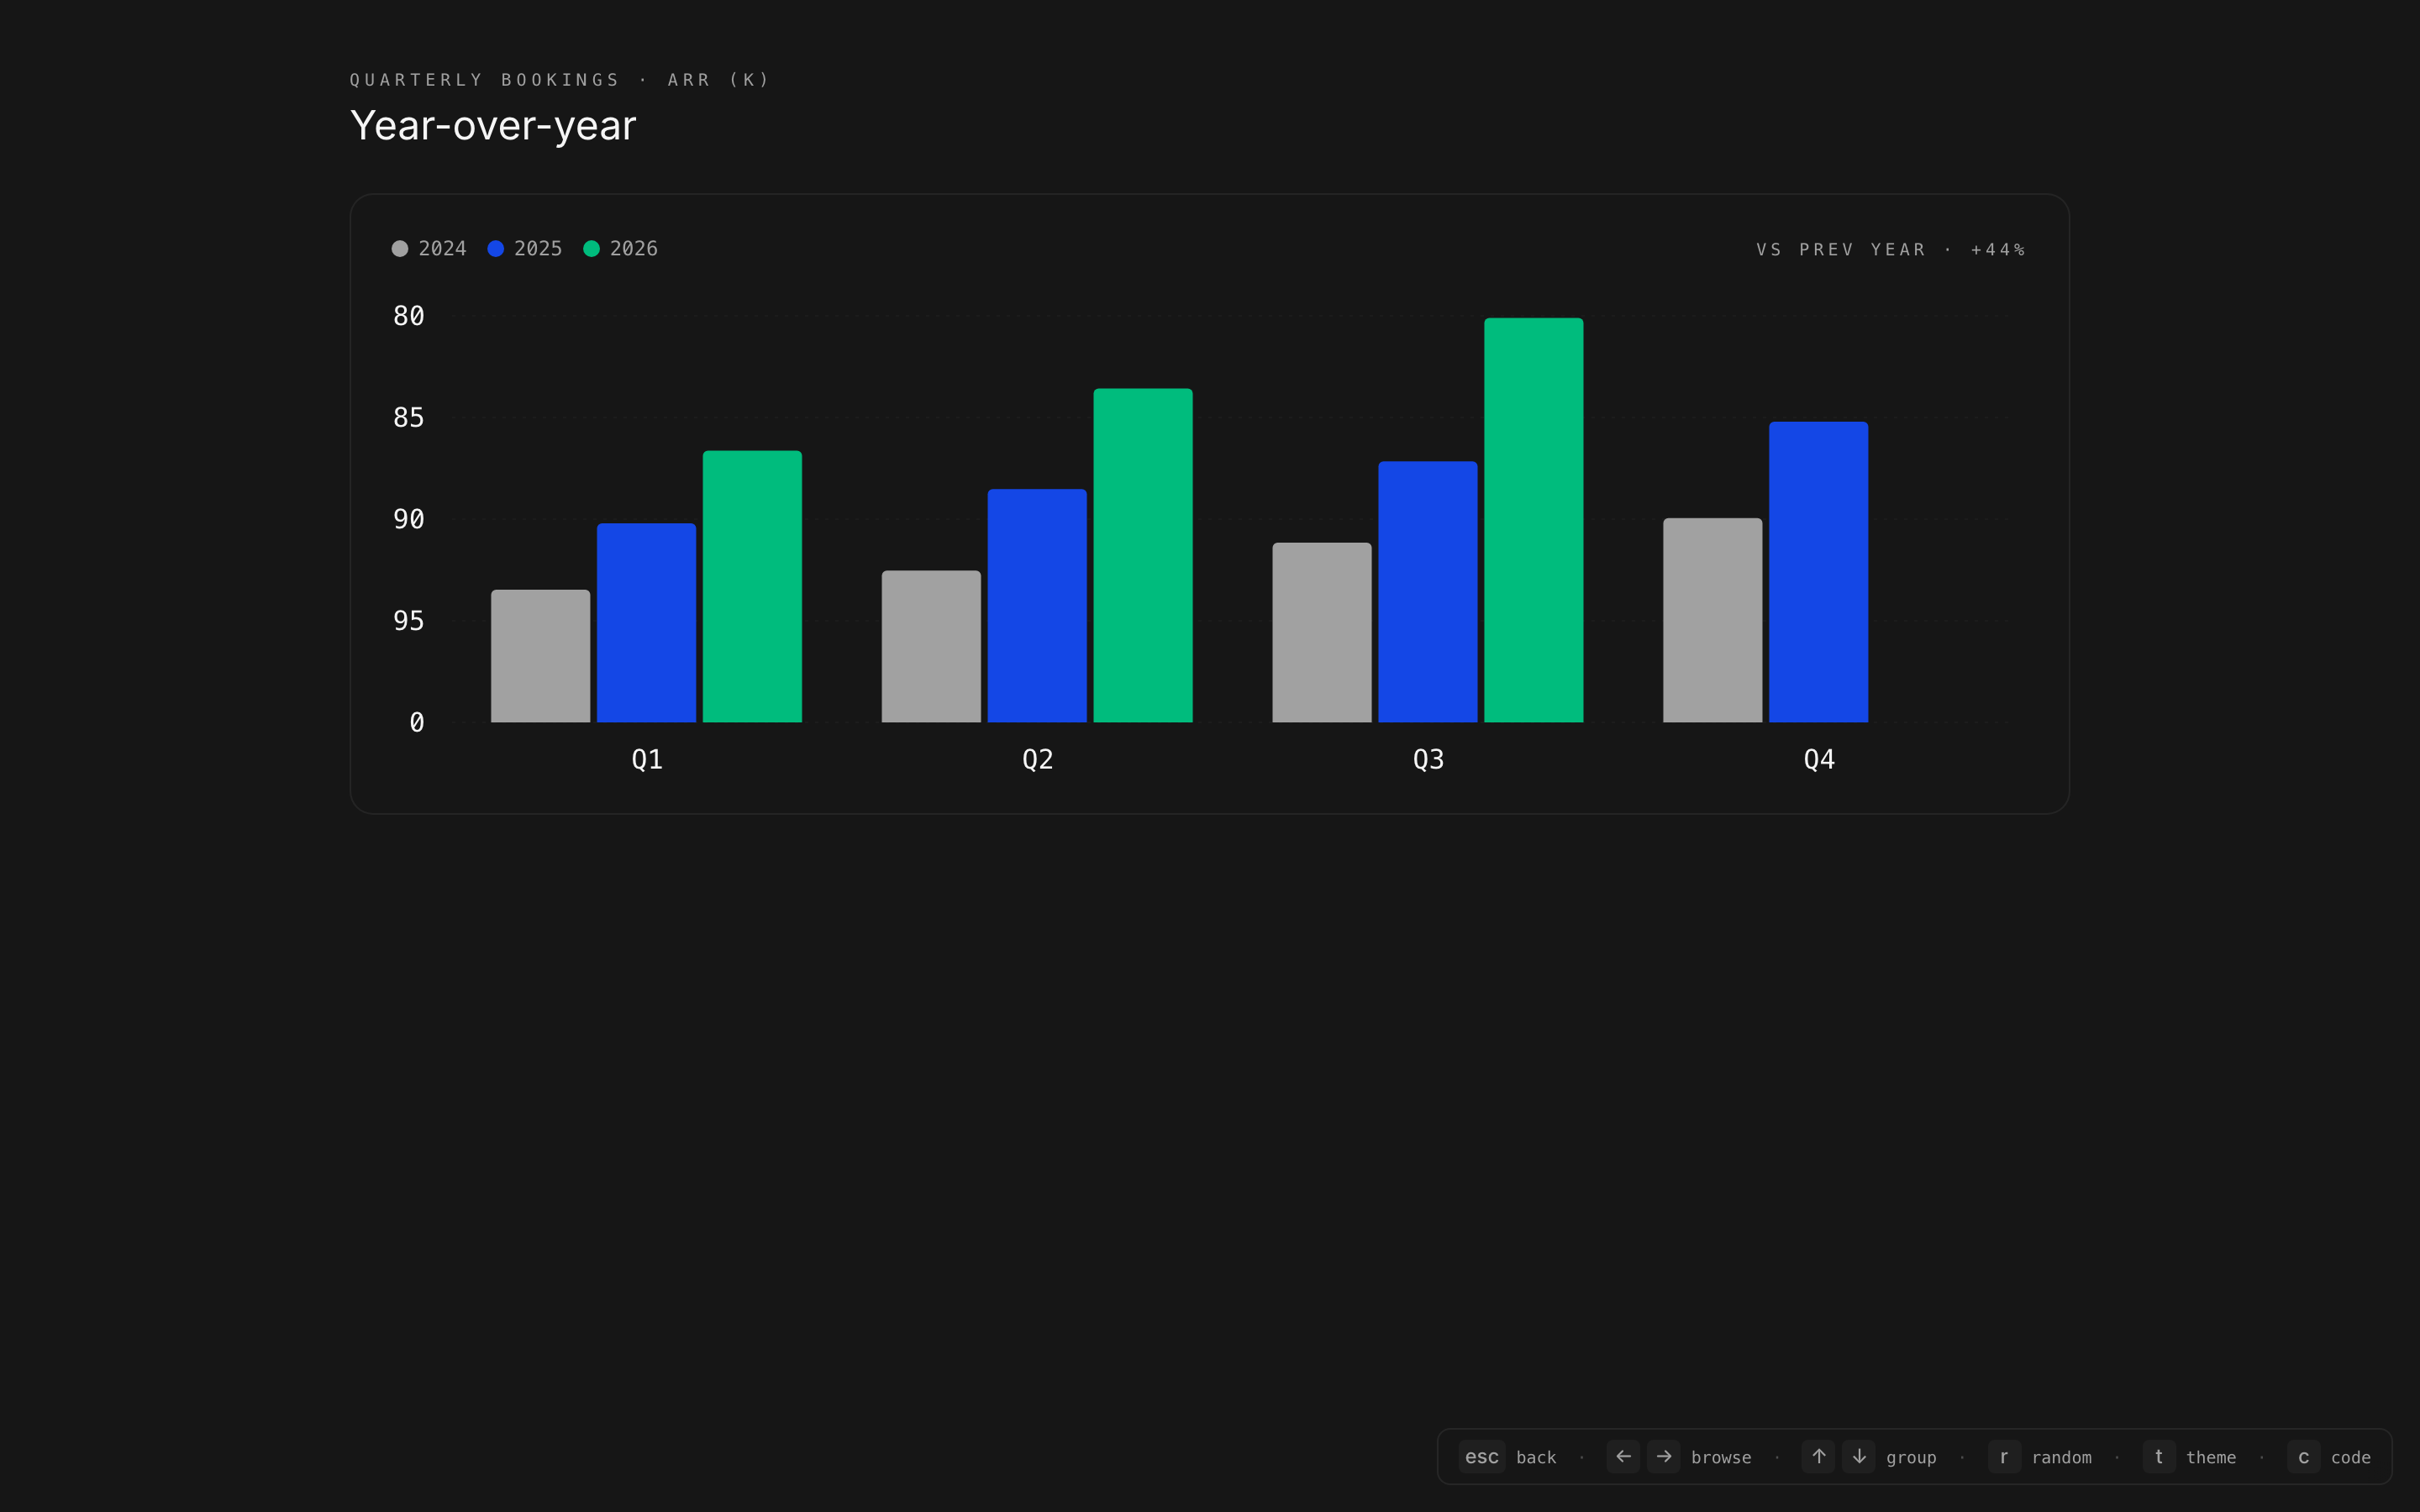Click the green Q2 2026 bar
Screen dimensions: 2420x1512
[x=1142, y=555]
